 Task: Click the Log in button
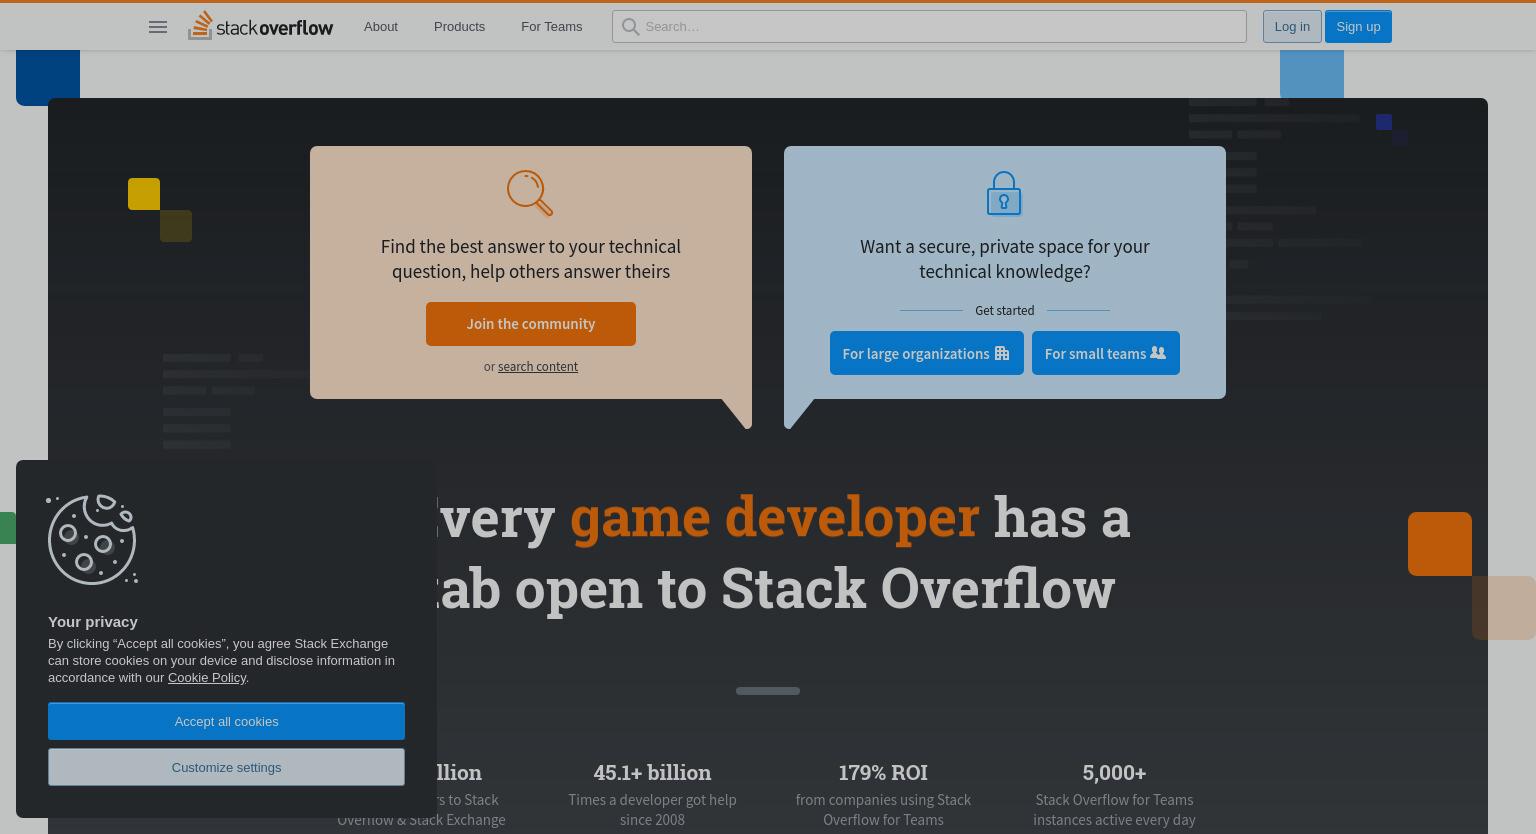[1292, 27]
